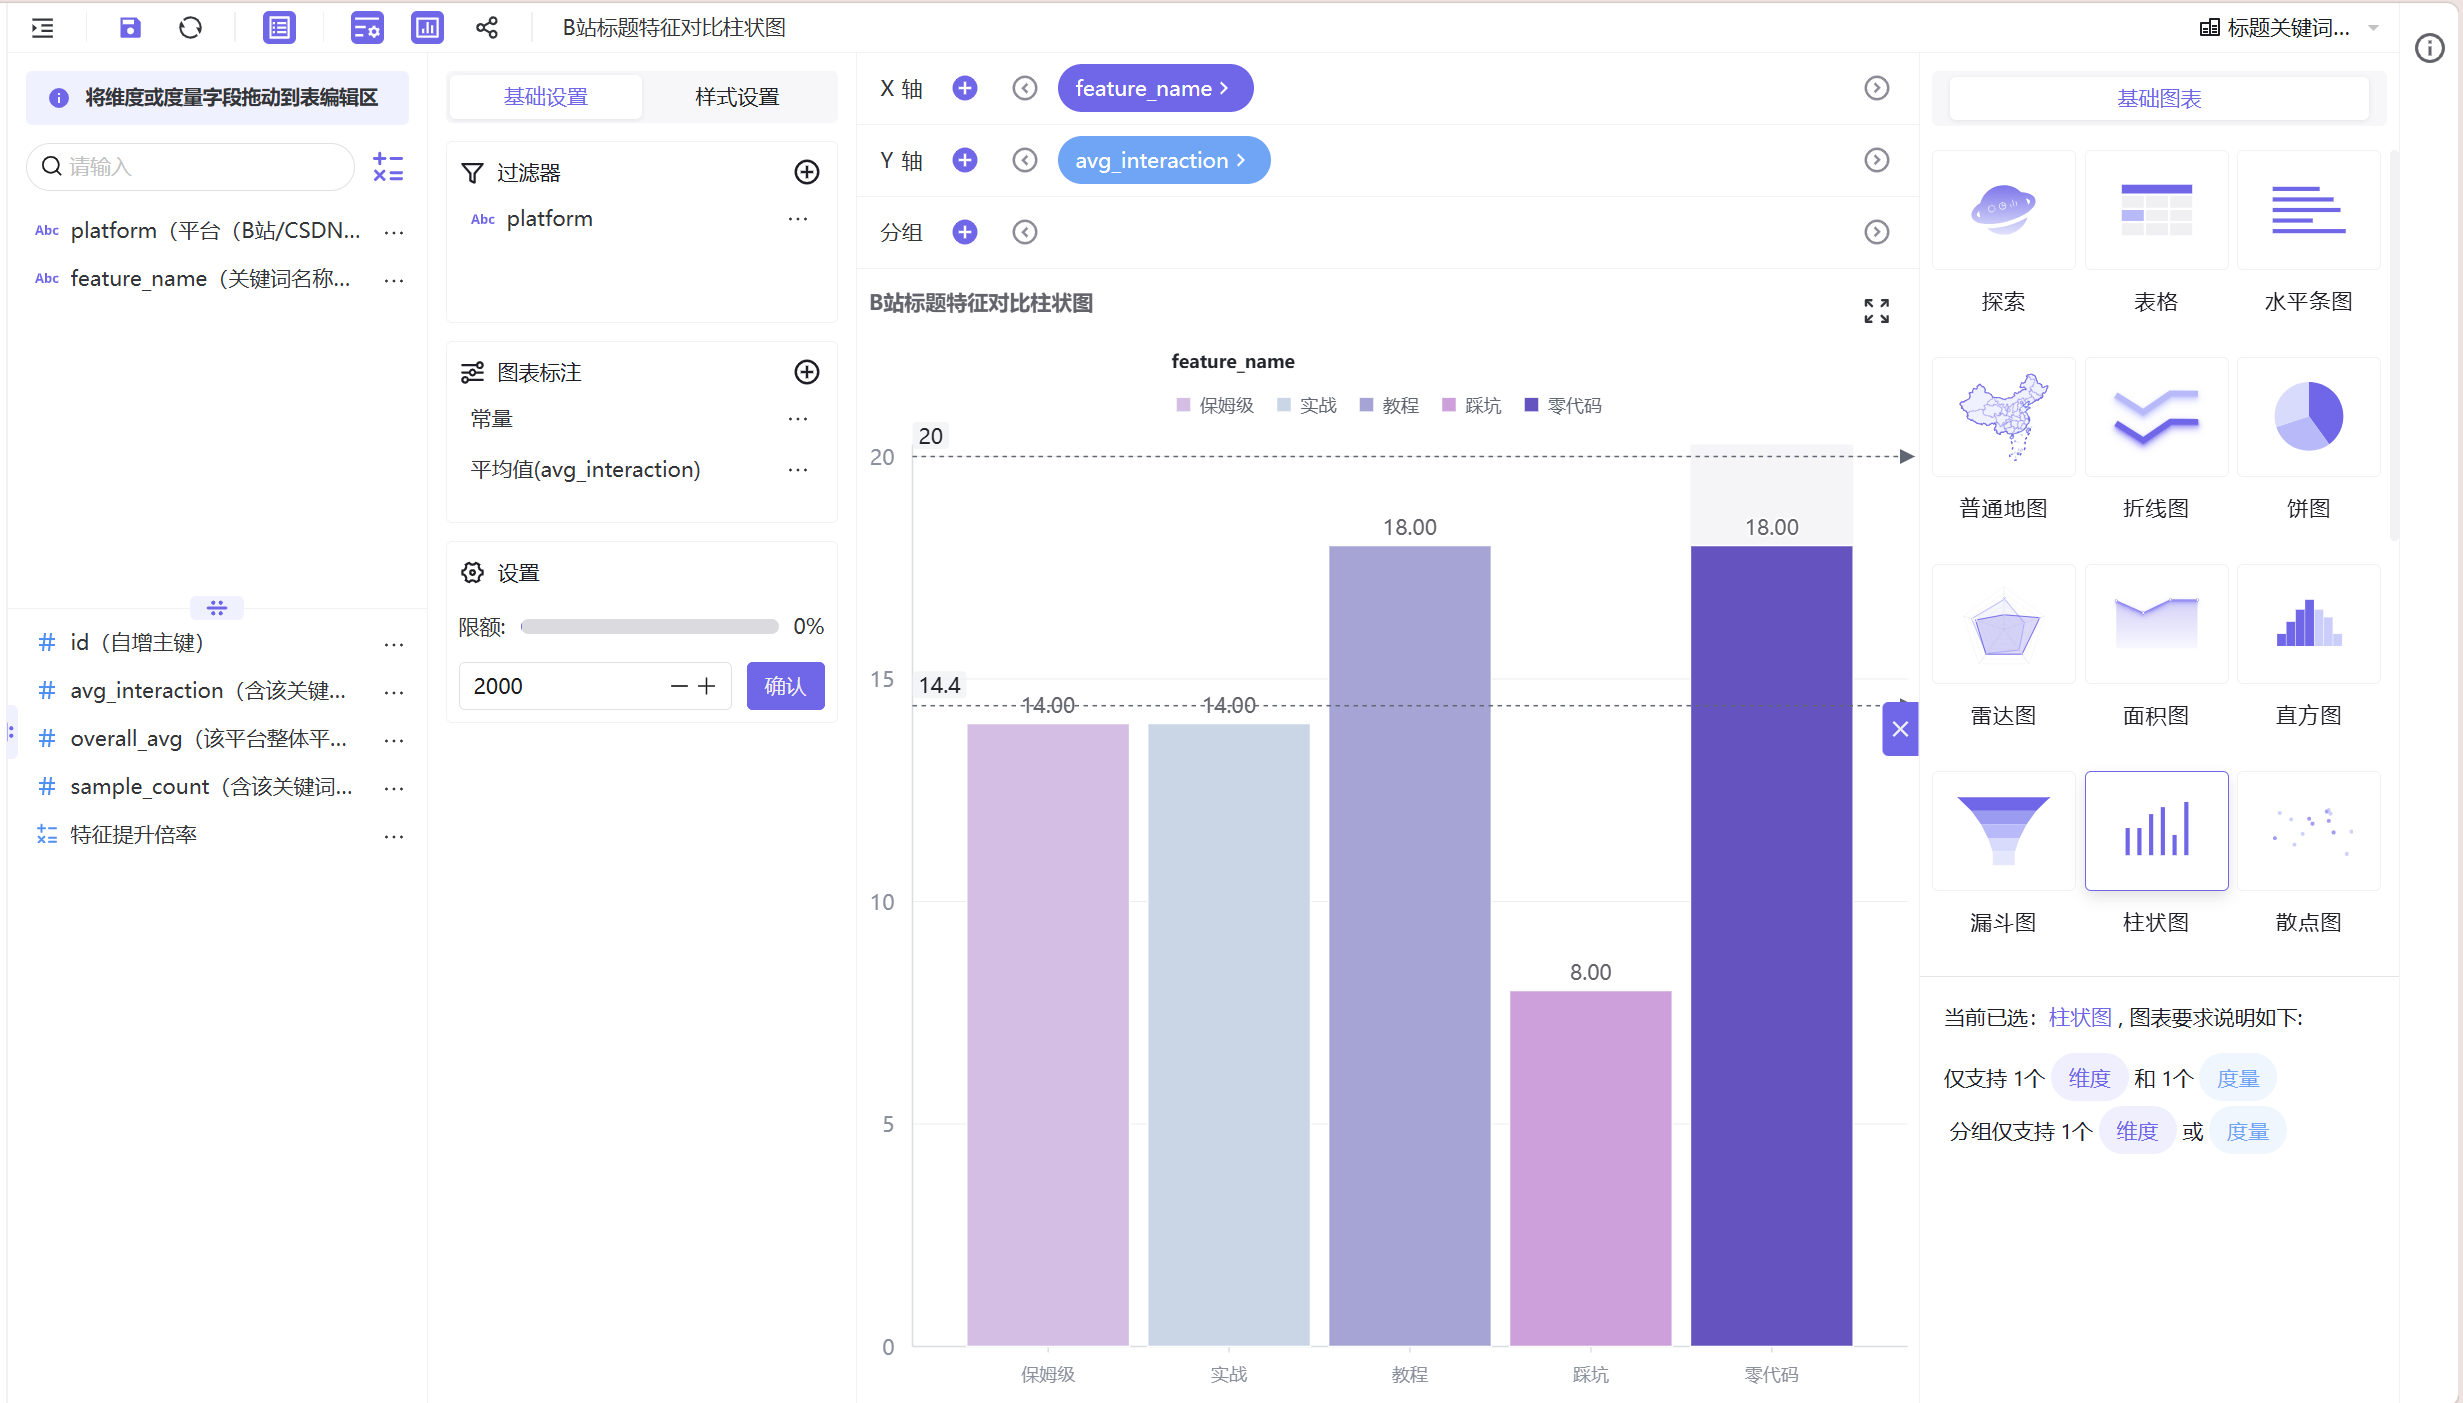2463x1403 pixels.
Task: Open the dataset dropdown at top right
Action: [x=2288, y=28]
